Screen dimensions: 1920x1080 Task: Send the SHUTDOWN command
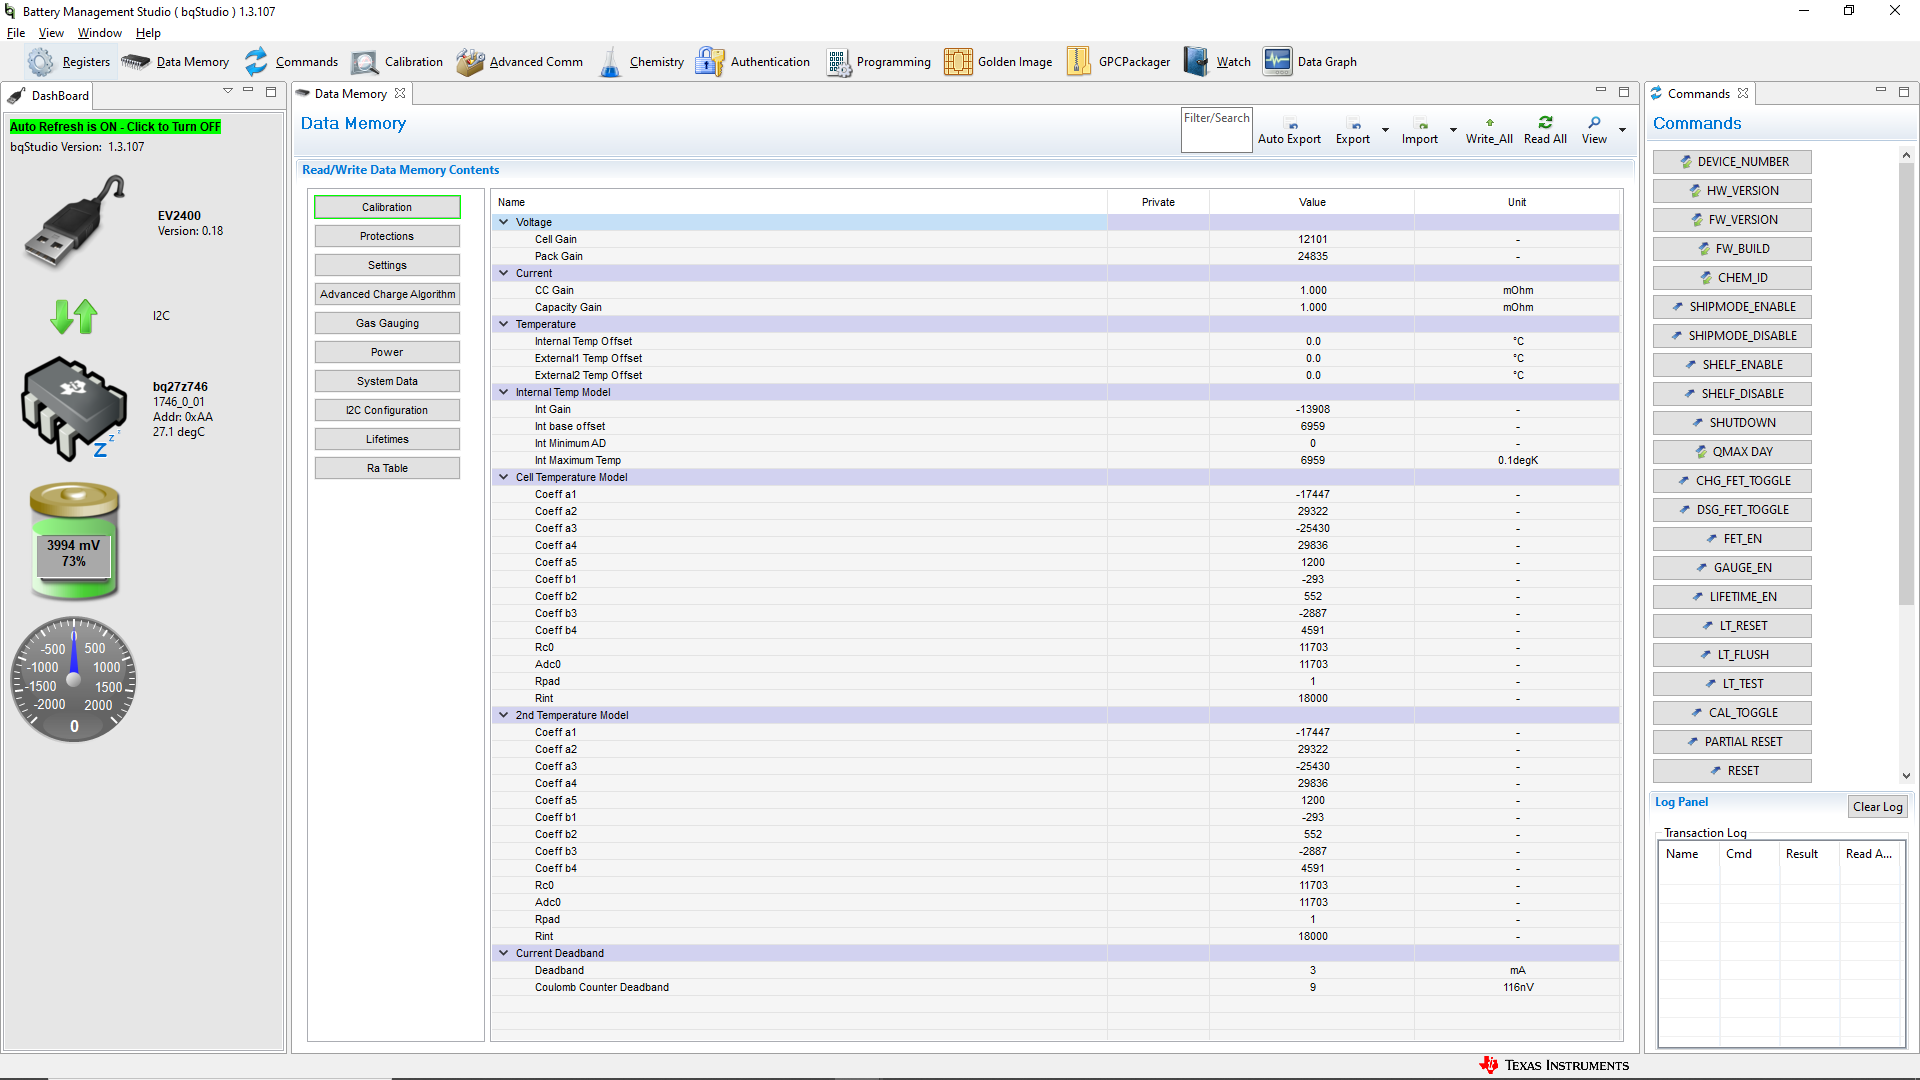tap(1732, 423)
